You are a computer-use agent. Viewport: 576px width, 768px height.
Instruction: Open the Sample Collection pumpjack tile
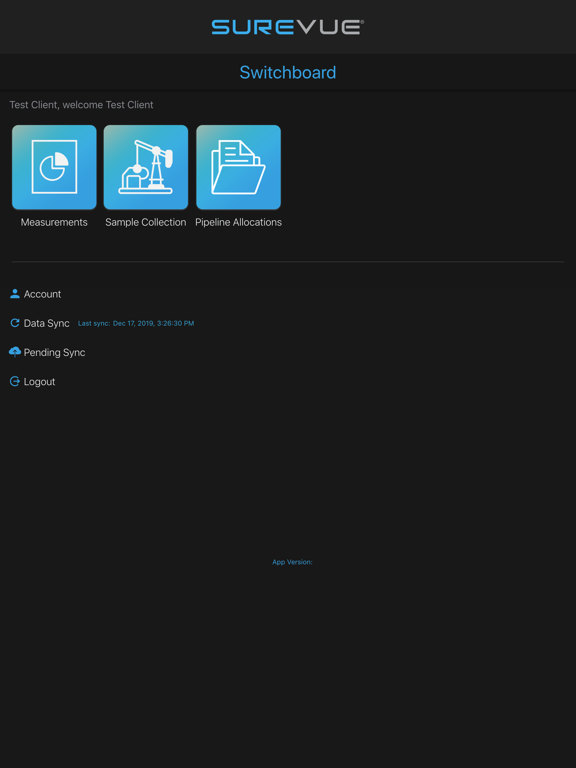click(146, 167)
